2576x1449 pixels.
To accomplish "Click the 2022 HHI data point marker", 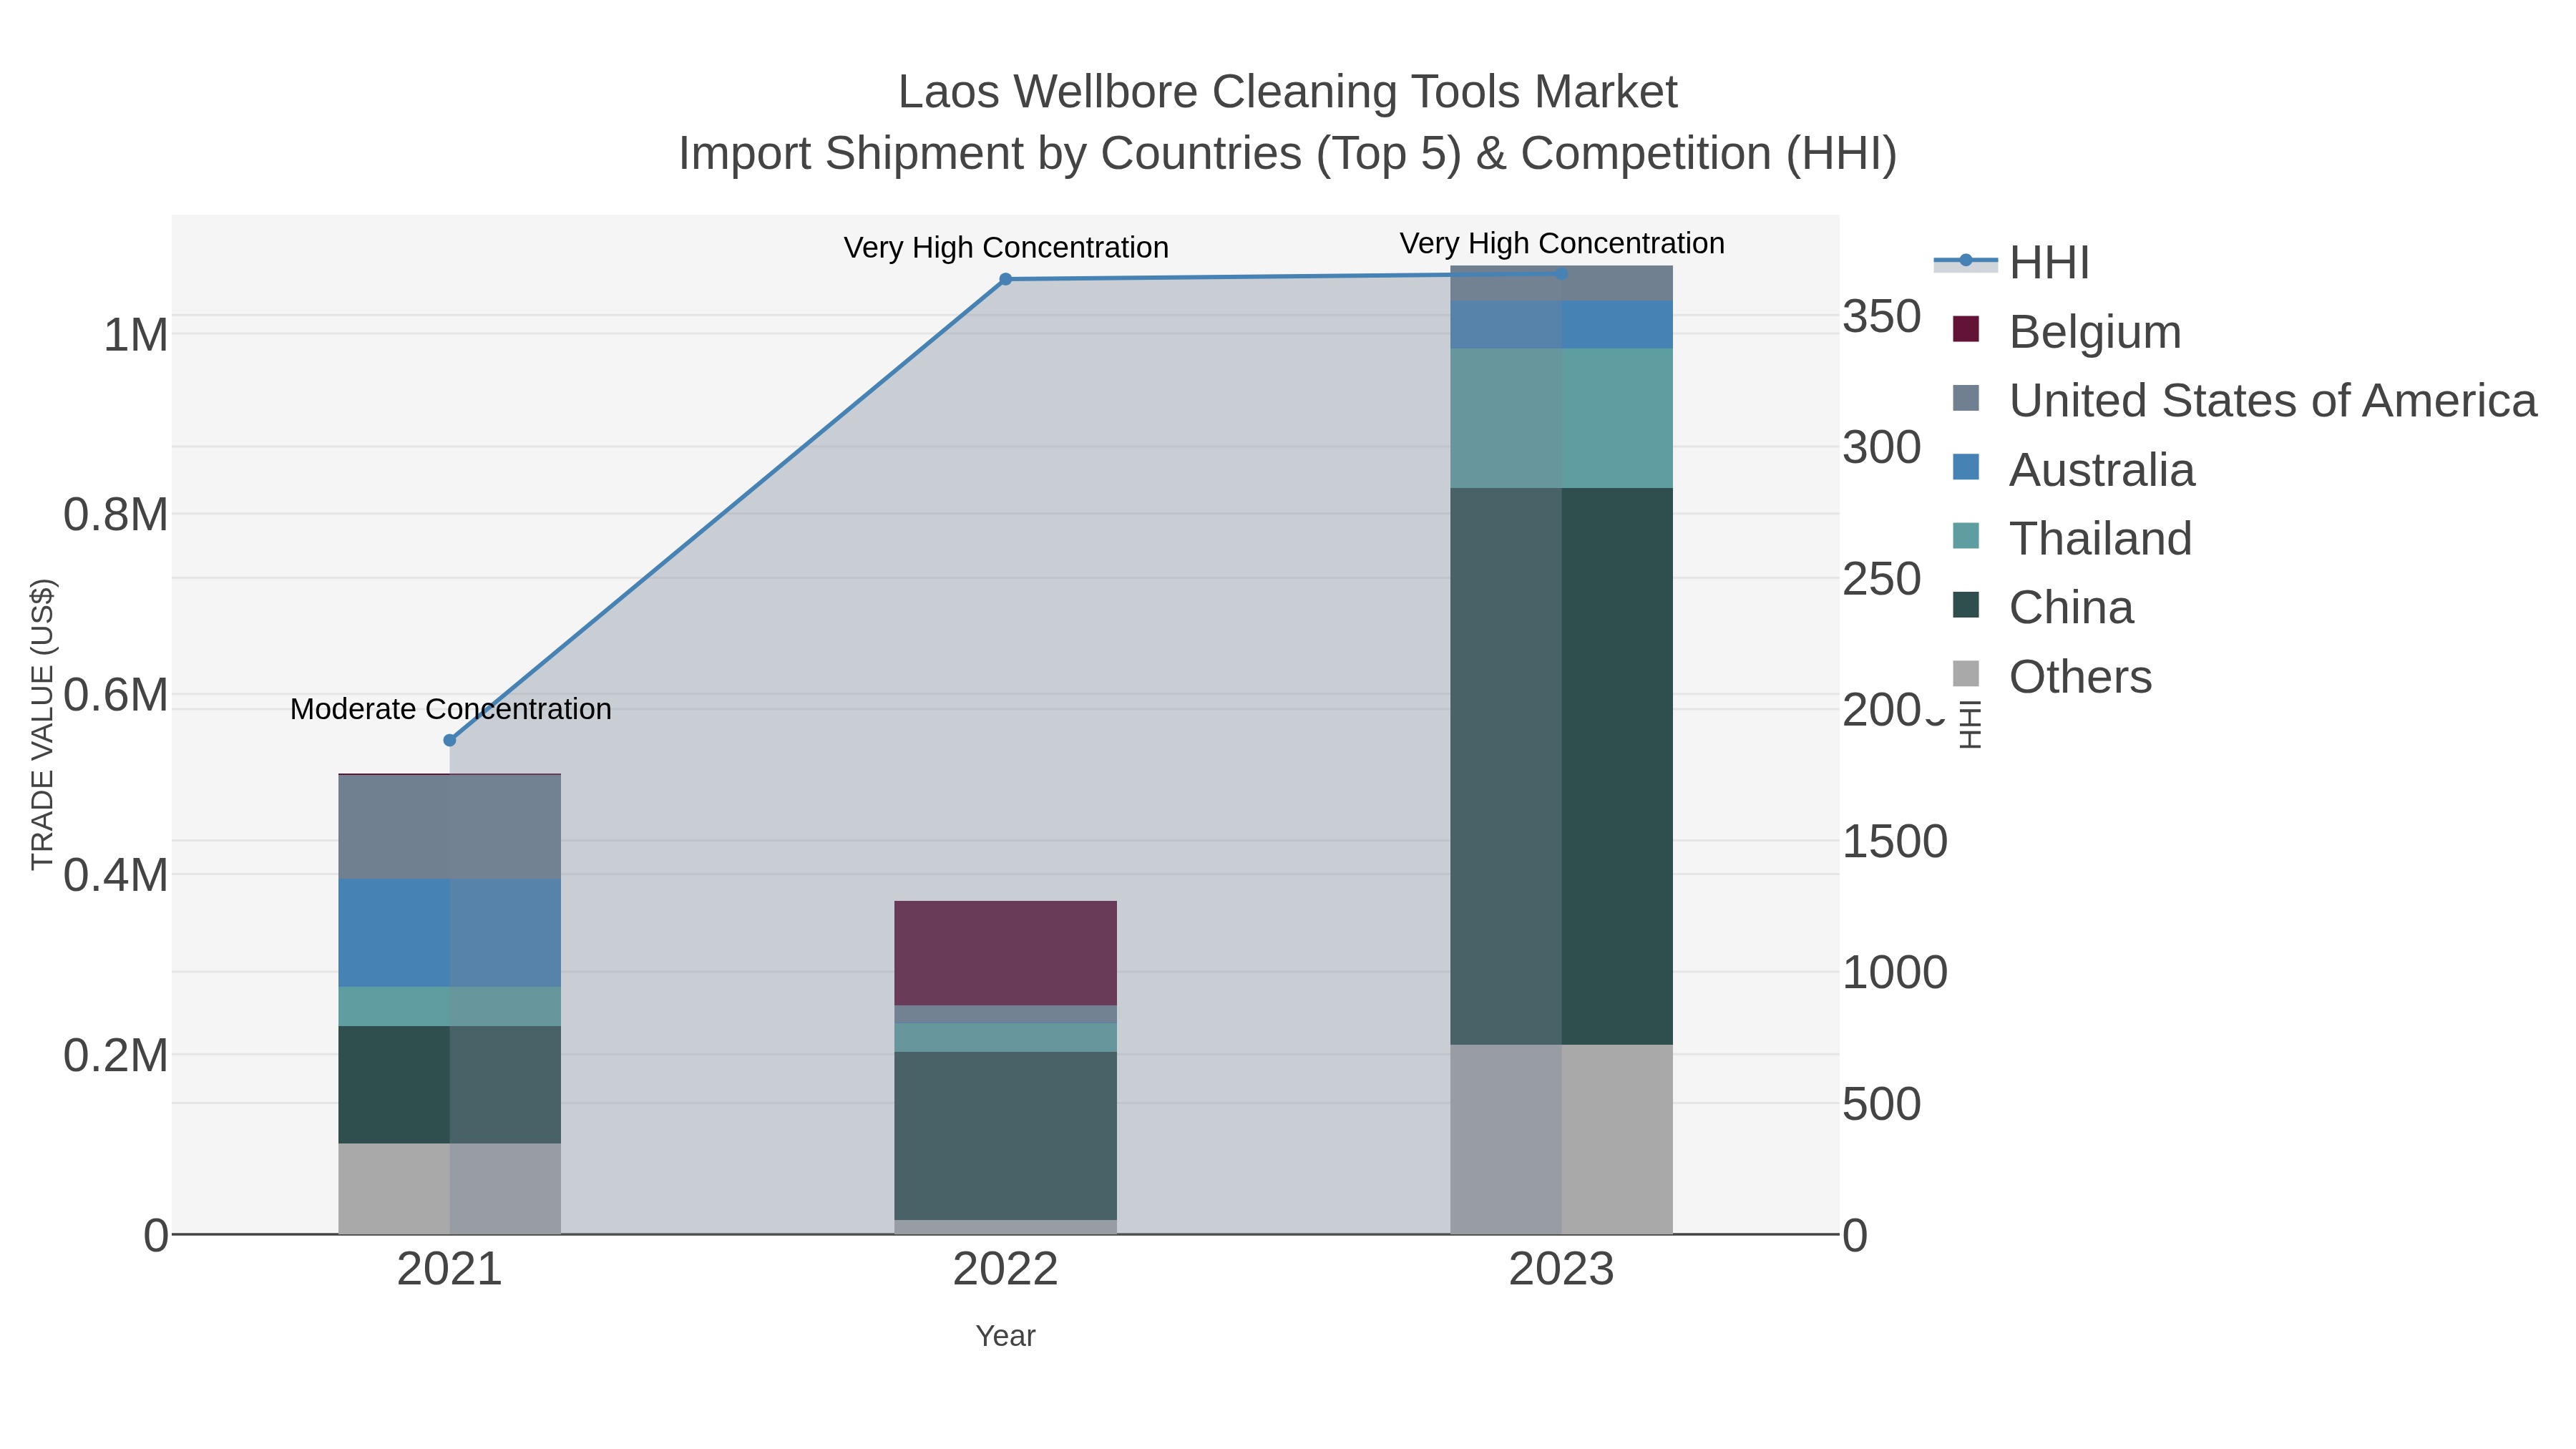I will click(1006, 280).
